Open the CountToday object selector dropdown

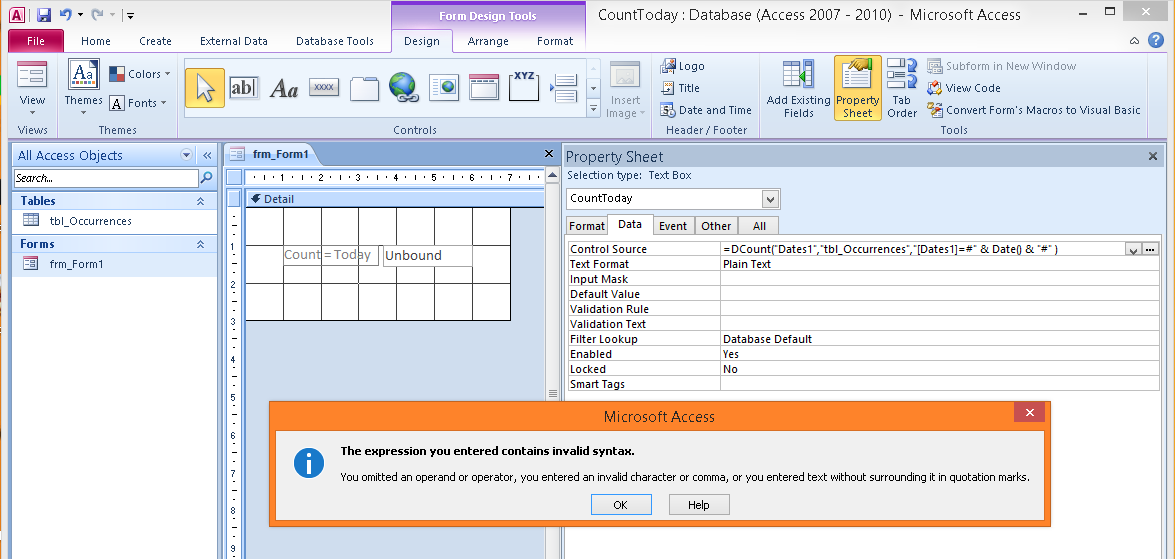(770, 199)
